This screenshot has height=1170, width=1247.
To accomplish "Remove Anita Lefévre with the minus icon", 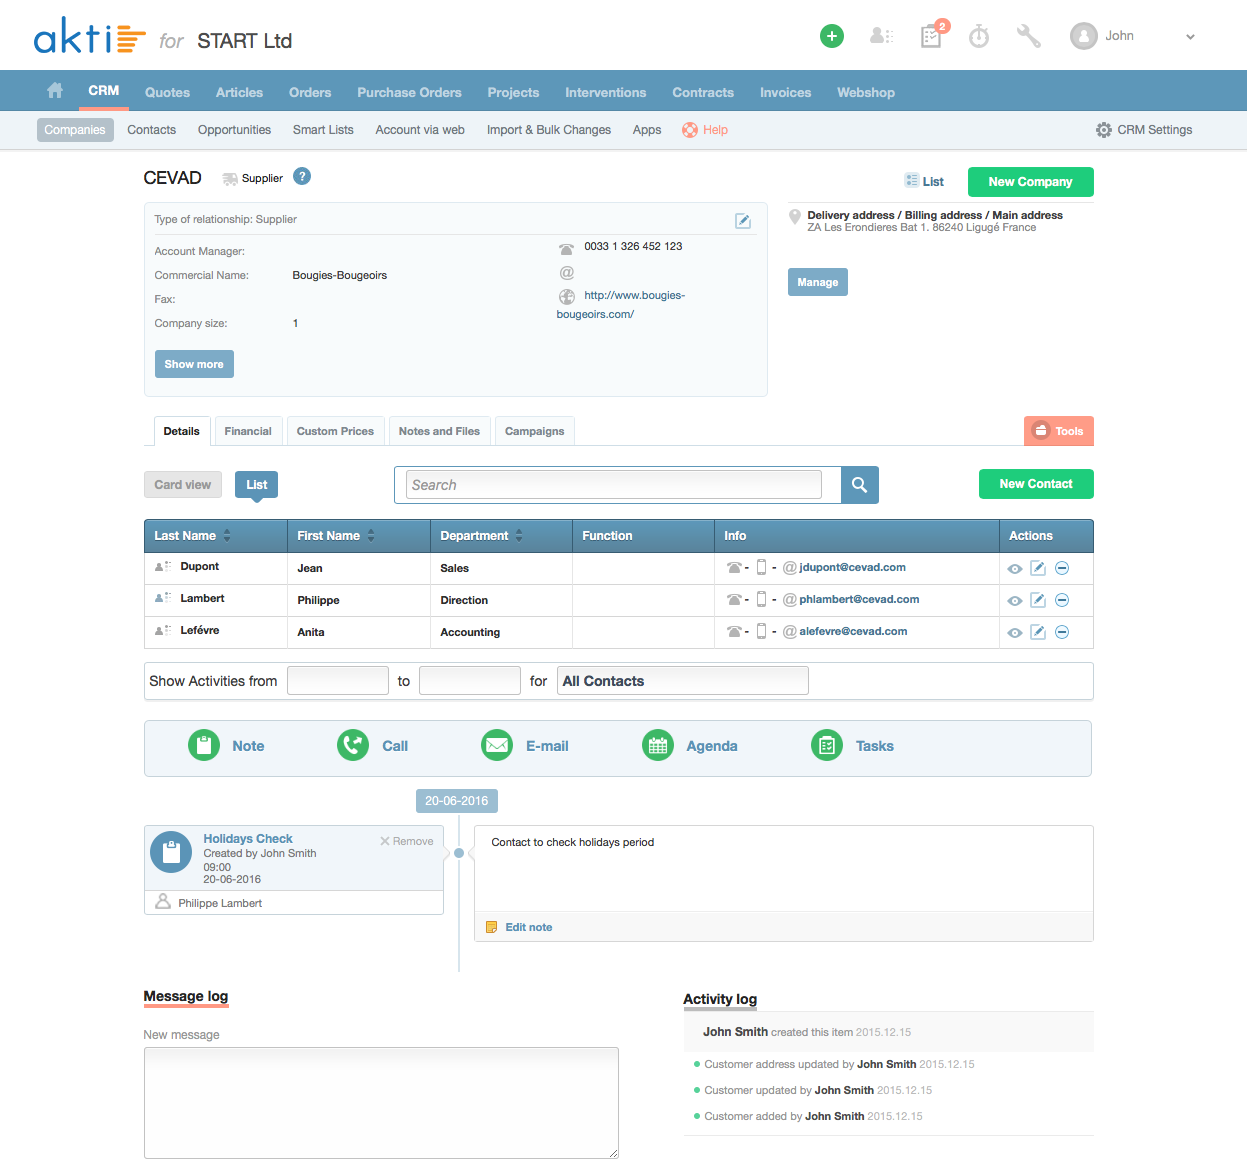I will [1062, 631].
